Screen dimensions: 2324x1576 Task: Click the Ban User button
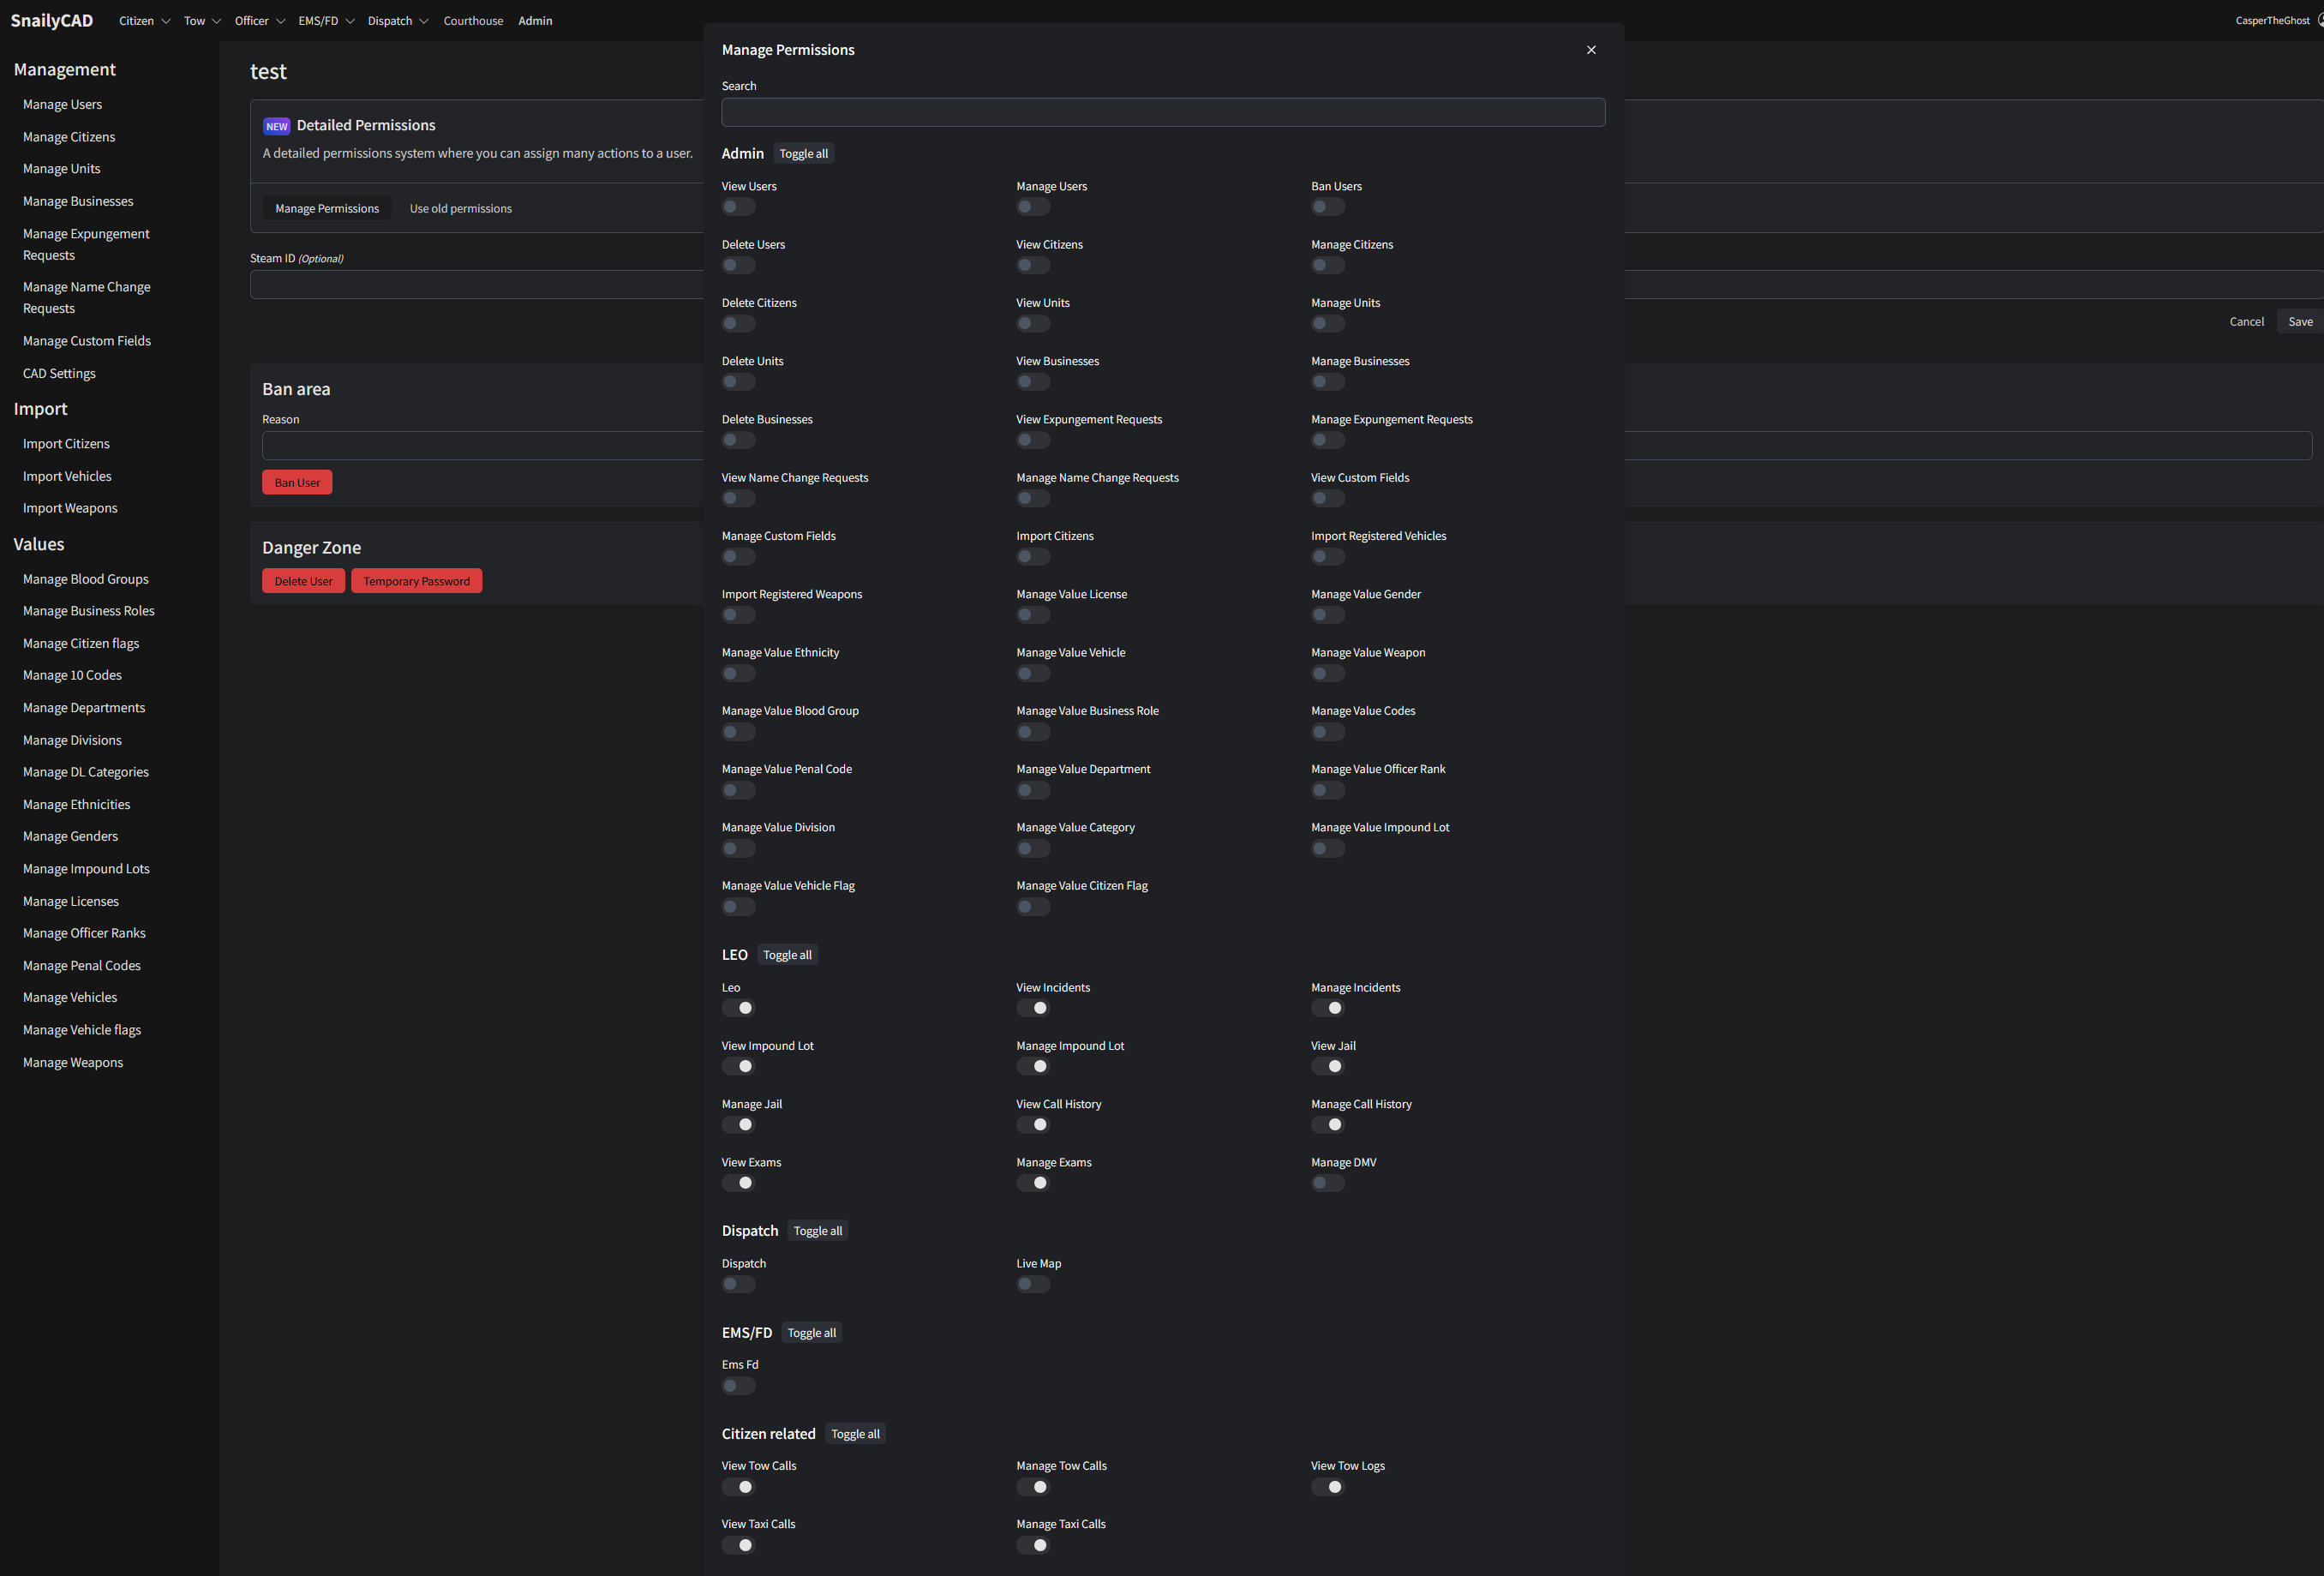coord(297,482)
